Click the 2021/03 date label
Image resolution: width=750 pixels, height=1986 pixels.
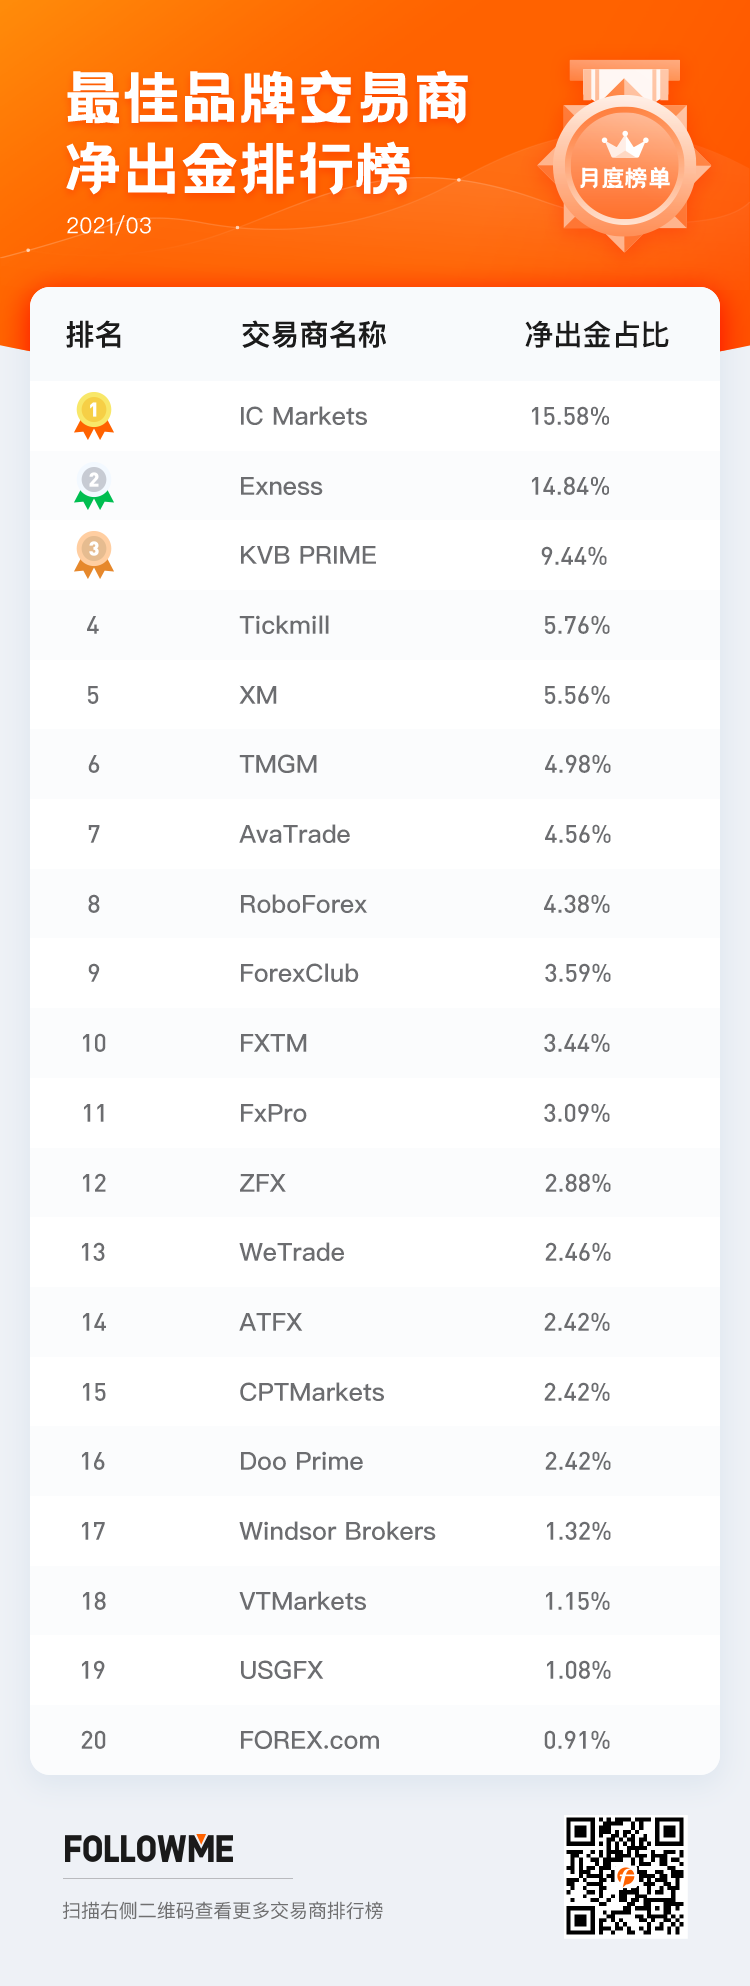109,226
